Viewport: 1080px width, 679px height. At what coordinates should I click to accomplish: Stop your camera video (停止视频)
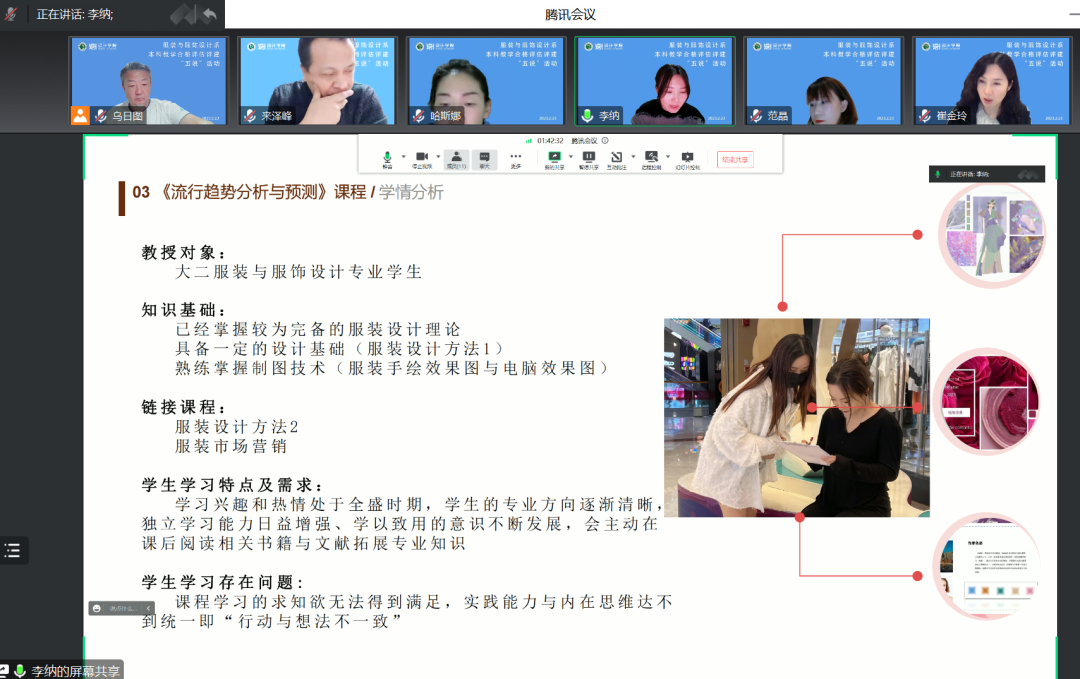(420, 157)
